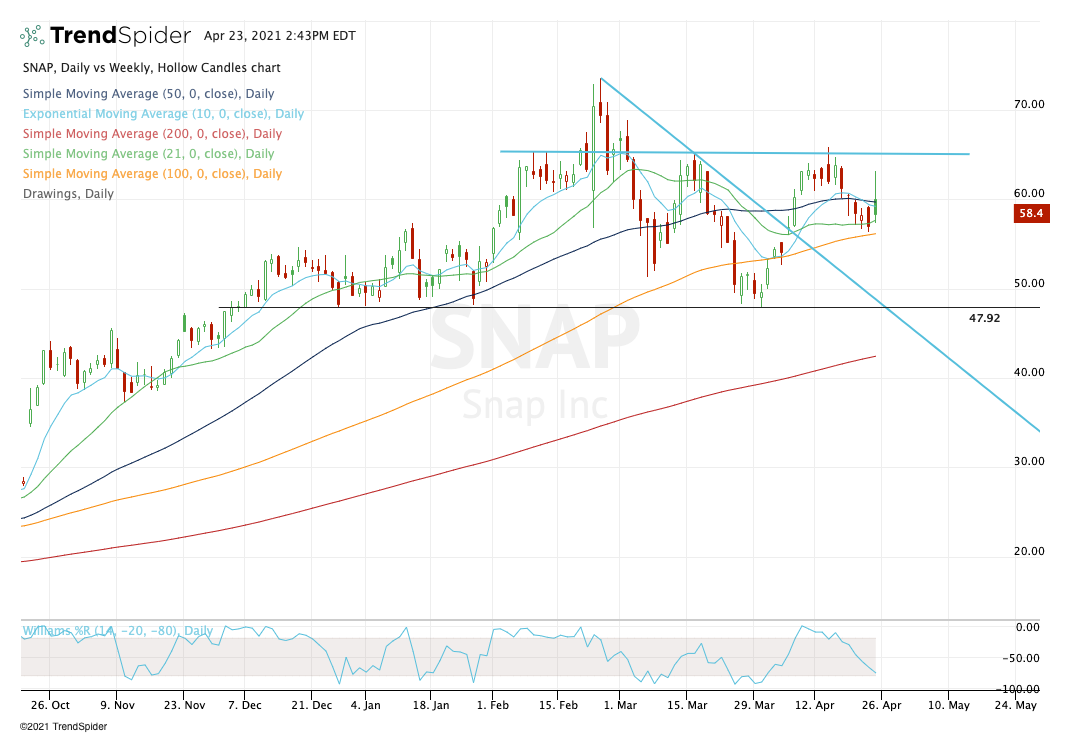Click the 21. Dec date axis label
The image size is (1070, 736).
tap(311, 705)
